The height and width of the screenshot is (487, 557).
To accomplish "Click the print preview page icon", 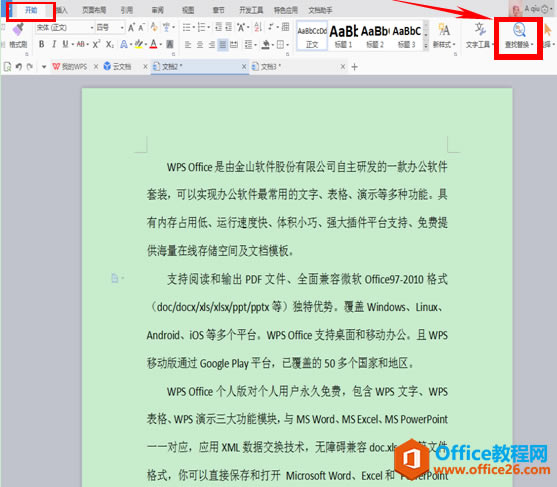I will point(7,66).
